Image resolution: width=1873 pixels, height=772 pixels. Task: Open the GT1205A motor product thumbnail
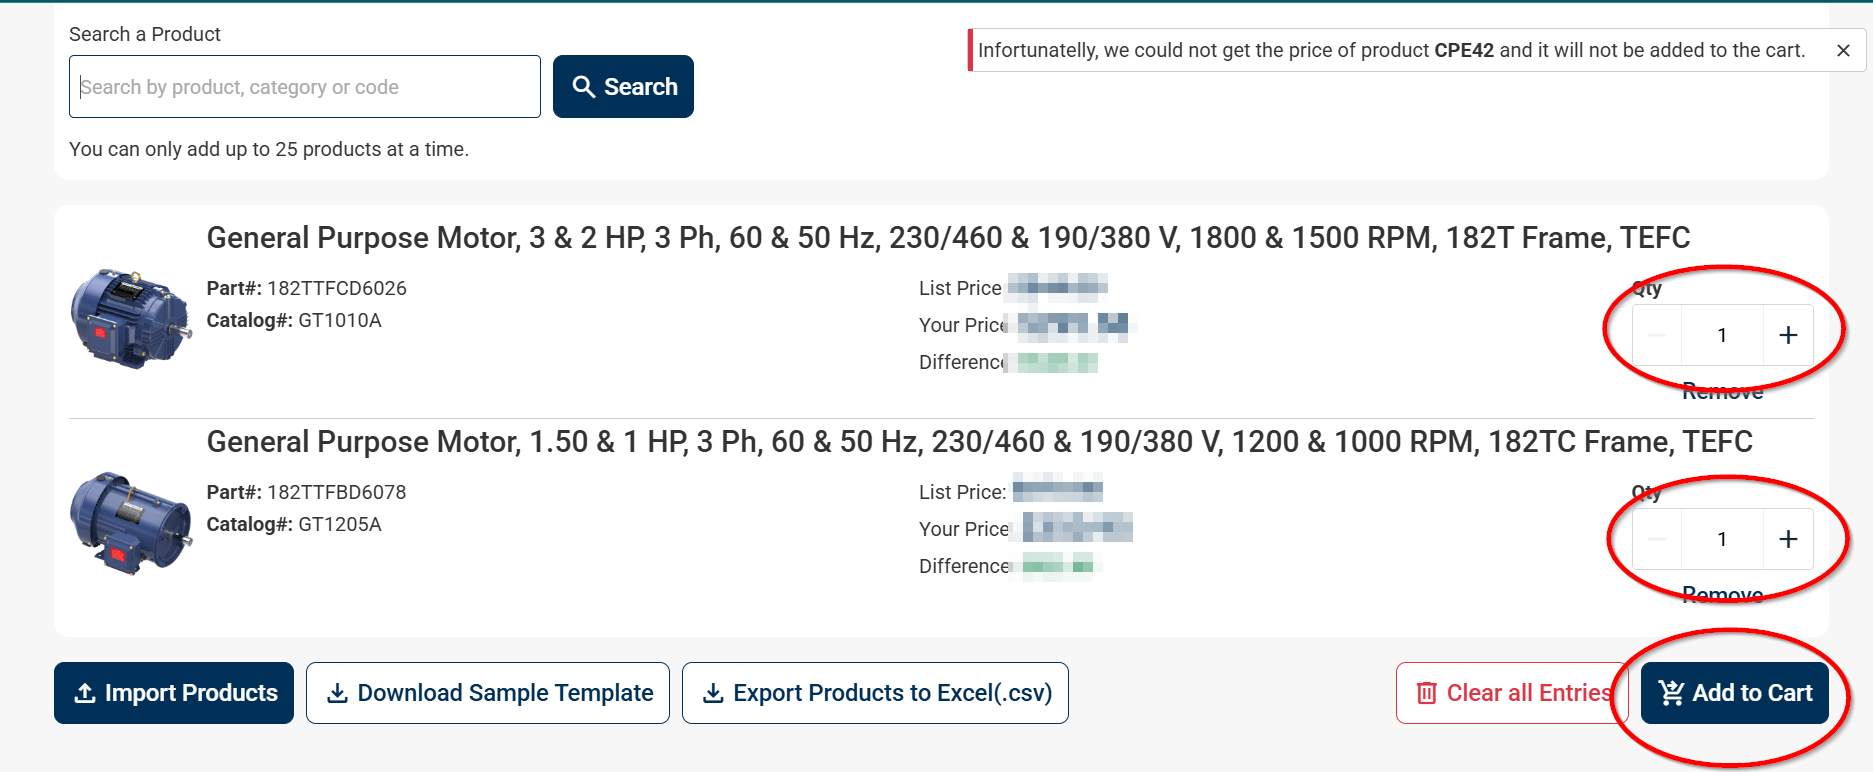click(x=131, y=523)
